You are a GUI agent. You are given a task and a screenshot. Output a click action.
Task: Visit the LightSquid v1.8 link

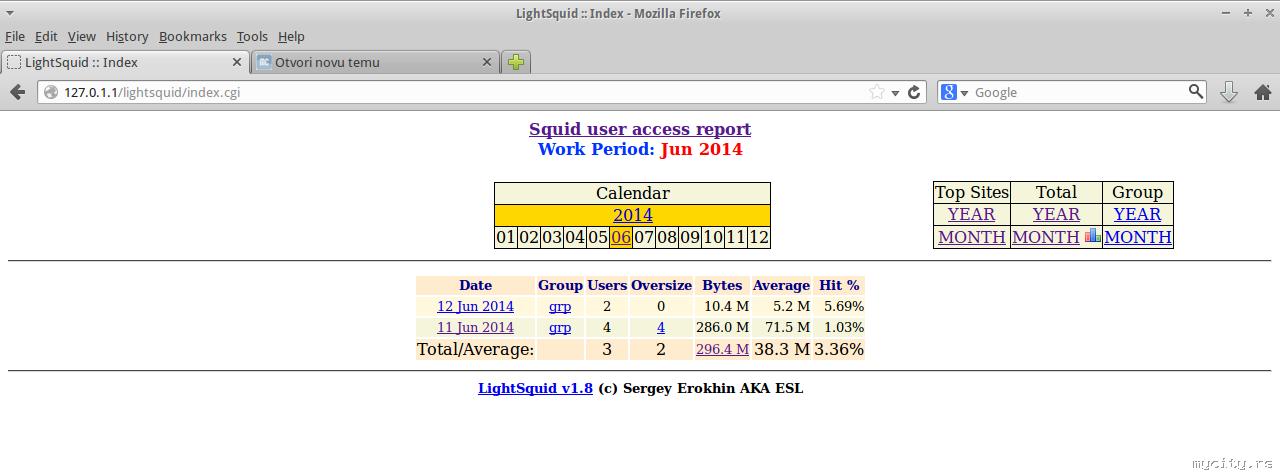(x=535, y=388)
